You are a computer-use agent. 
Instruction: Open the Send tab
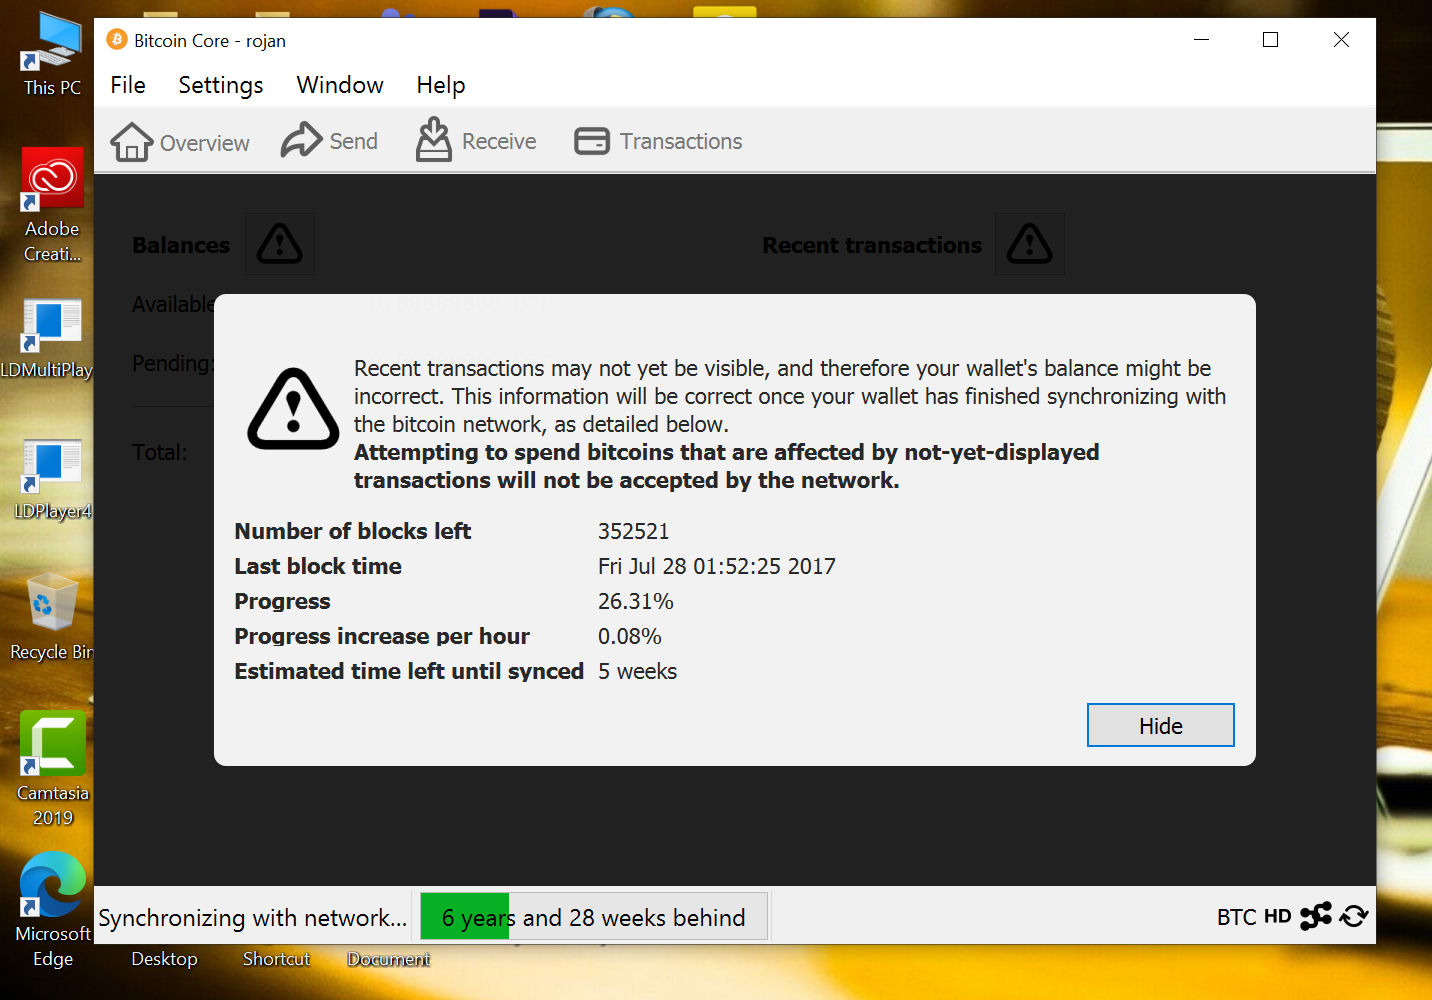pyautogui.click(x=329, y=141)
